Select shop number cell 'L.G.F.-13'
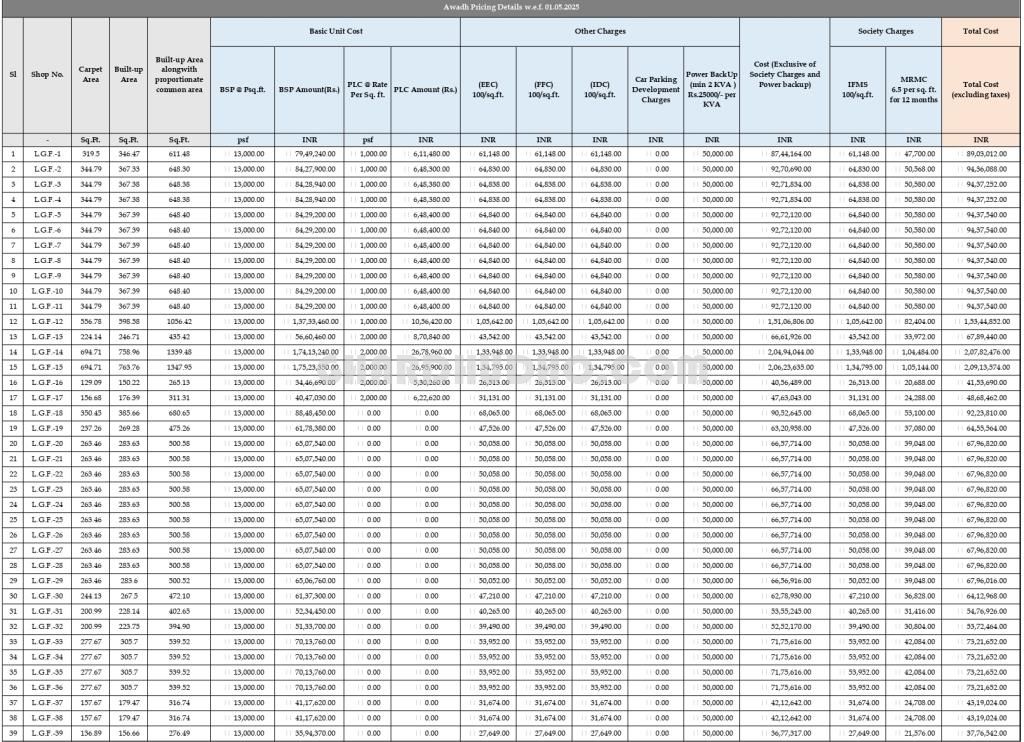The image size is (1024, 742). (48, 337)
